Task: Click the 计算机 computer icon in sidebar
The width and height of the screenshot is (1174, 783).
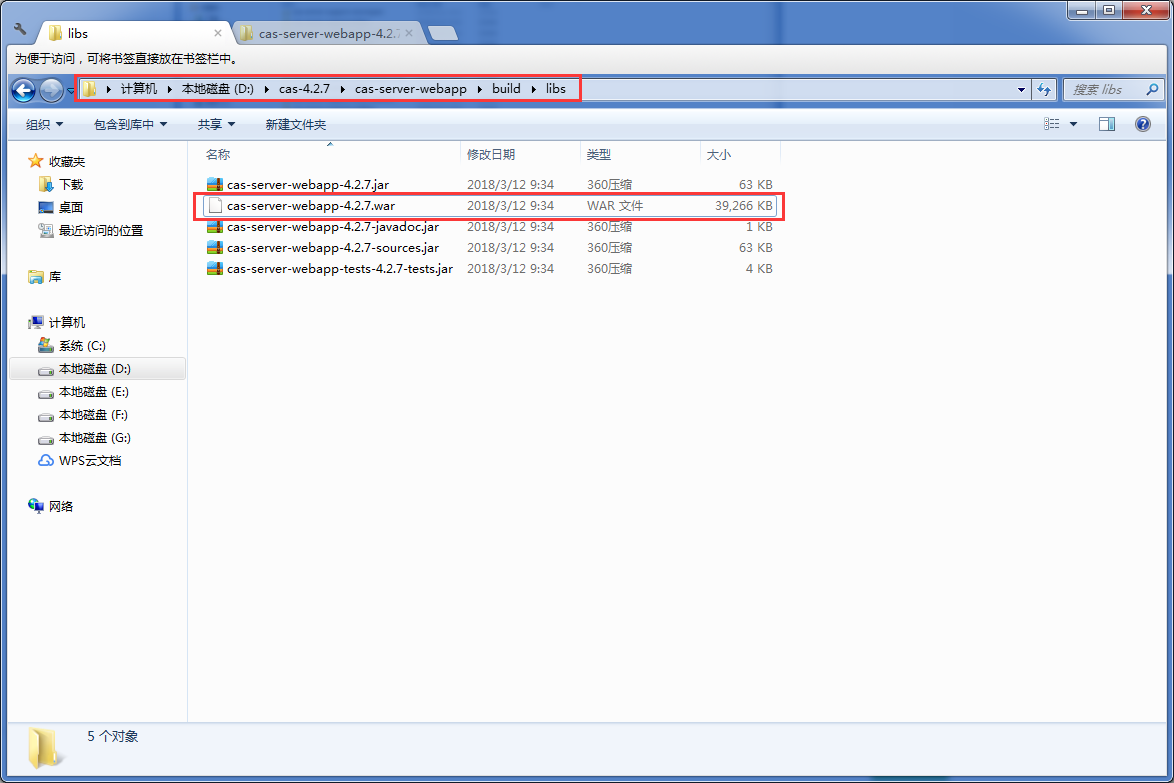Action: [x=35, y=323]
